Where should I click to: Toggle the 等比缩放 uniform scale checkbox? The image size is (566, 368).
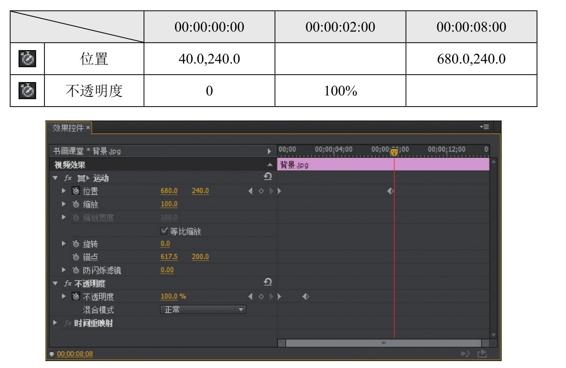[x=165, y=230]
